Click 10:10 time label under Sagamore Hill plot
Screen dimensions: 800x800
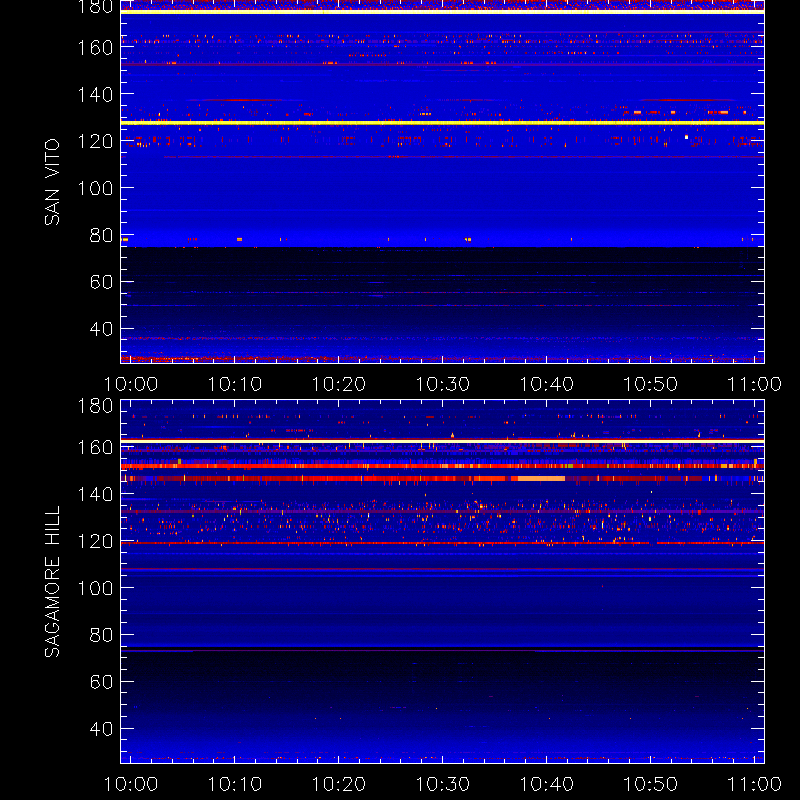(x=235, y=784)
